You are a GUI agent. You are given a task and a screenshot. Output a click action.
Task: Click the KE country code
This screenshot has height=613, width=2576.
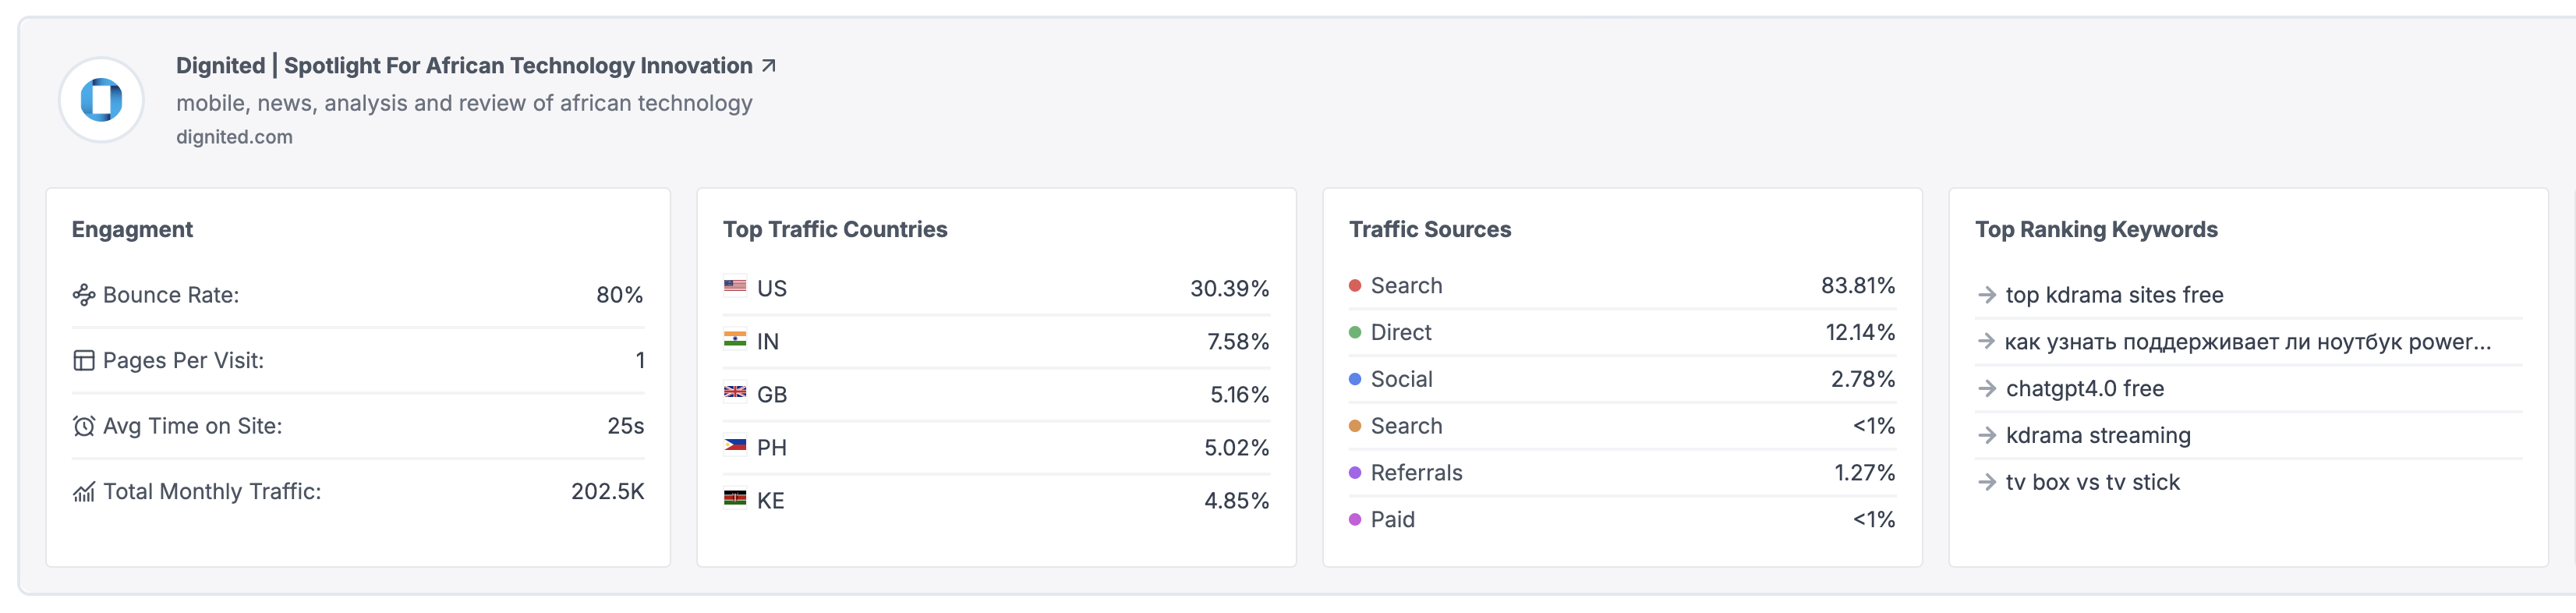(x=771, y=501)
